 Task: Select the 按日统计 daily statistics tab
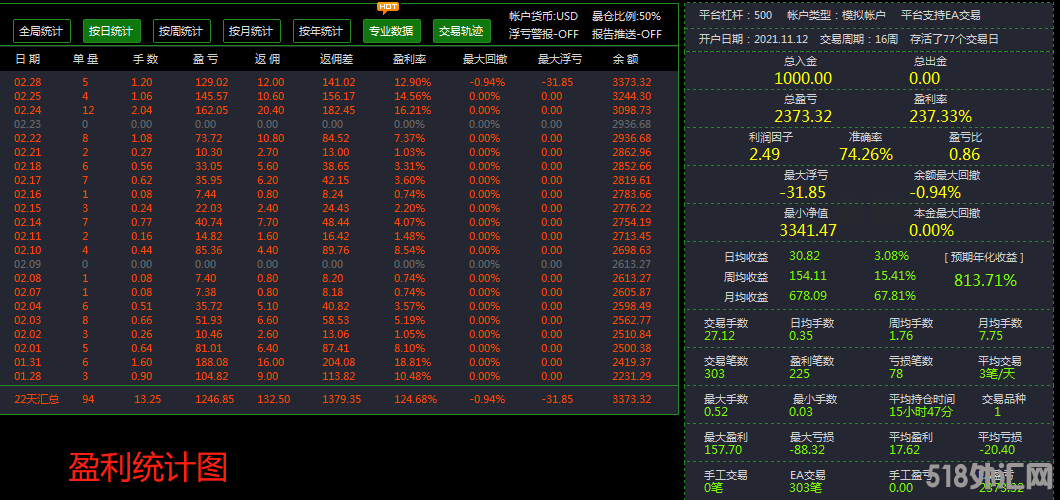pyautogui.click(x=112, y=31)
